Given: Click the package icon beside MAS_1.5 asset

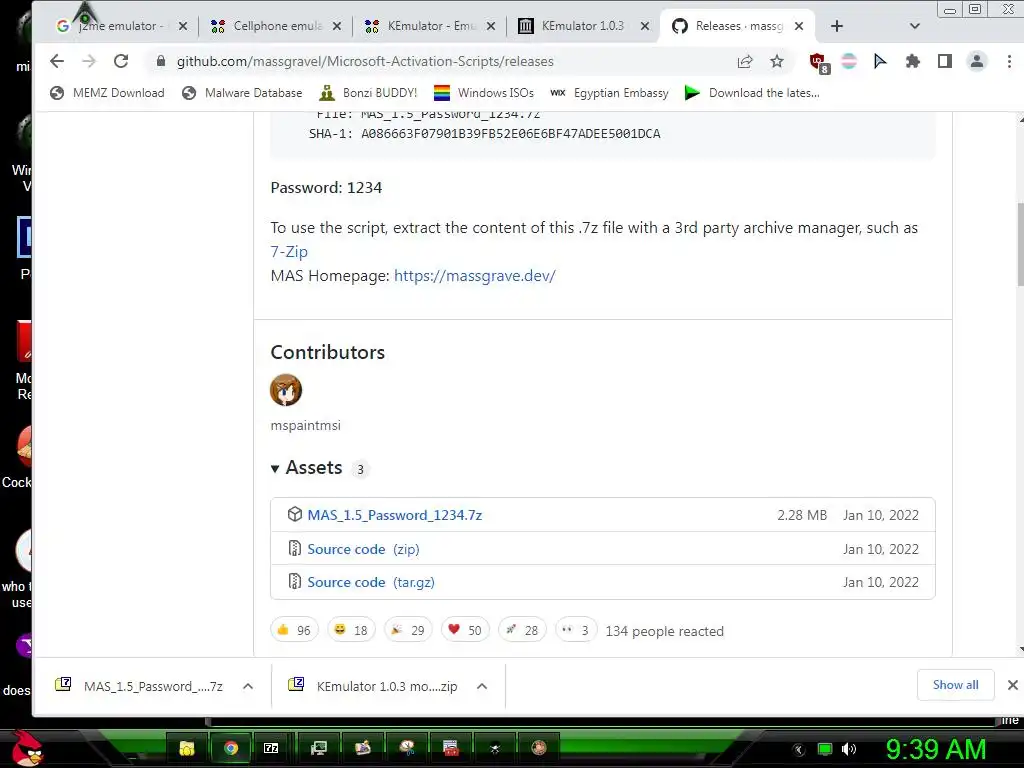Looking at the screenshot, I should (x=295, y=515).
